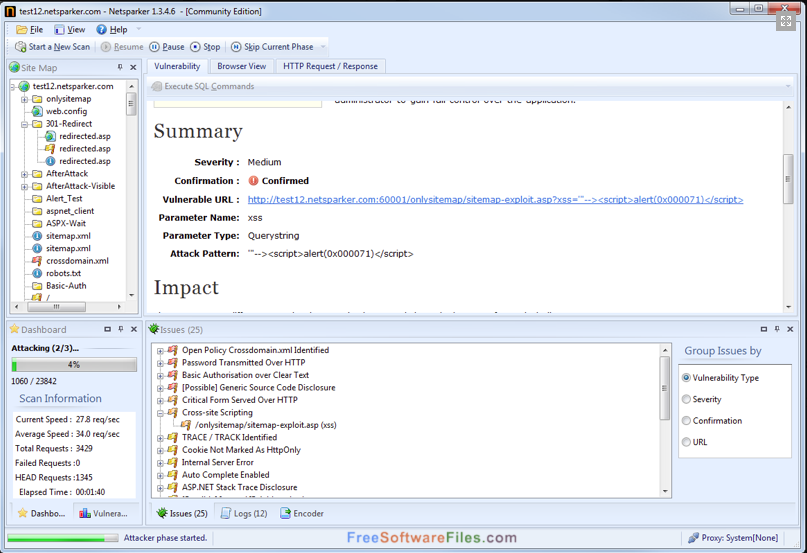The height and width of the screenshot is (553, 807).
Task: Pin the Issues panel
Action: tap(777, 329)
